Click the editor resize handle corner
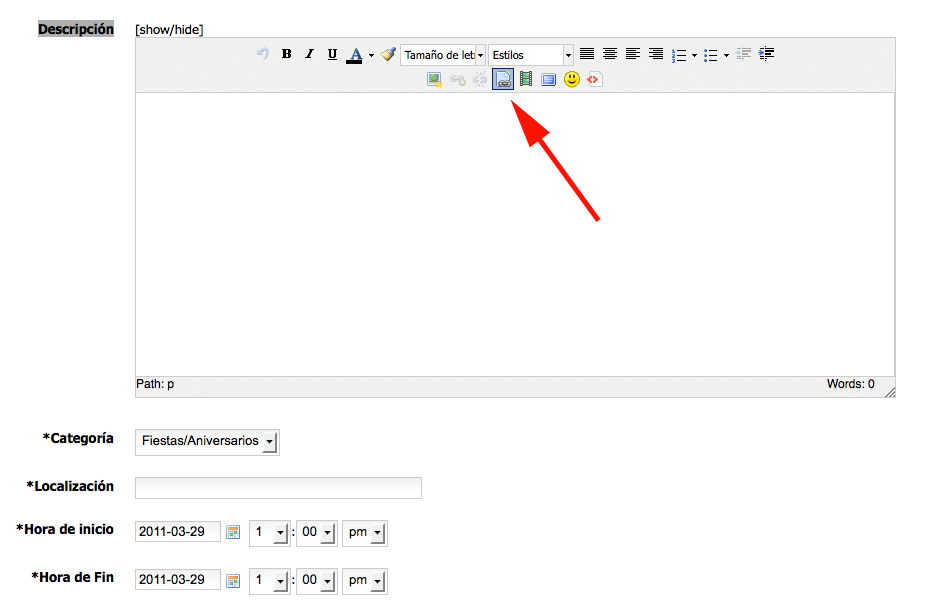The width and height of the screenshot is (936, 607). pos(890,392)
